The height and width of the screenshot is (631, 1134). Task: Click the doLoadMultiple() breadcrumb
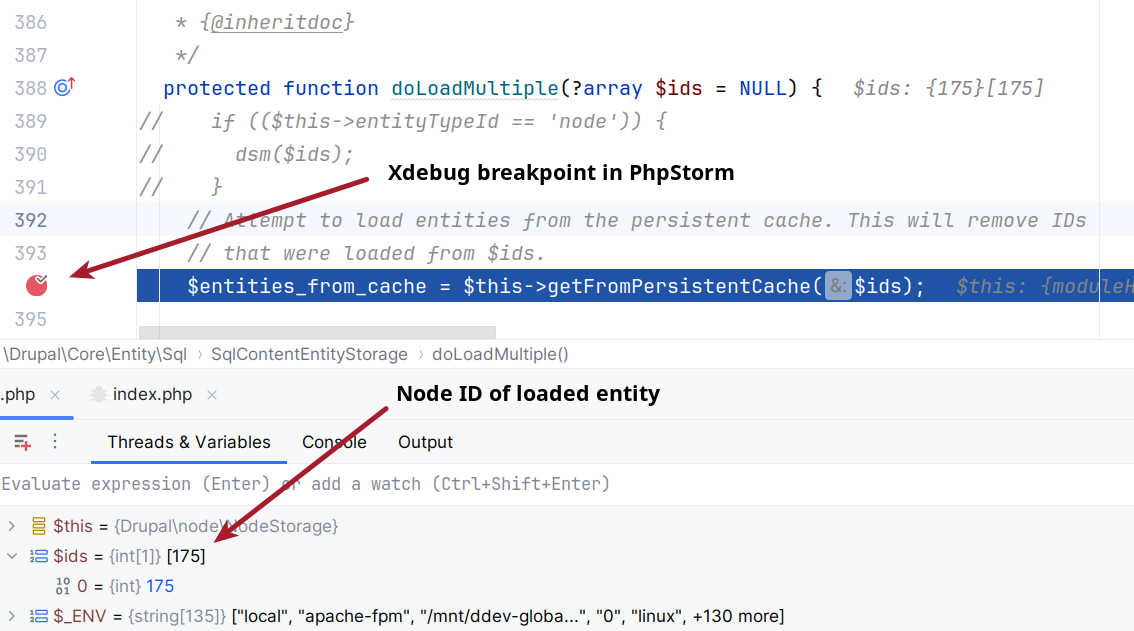[x=500, y=355]
